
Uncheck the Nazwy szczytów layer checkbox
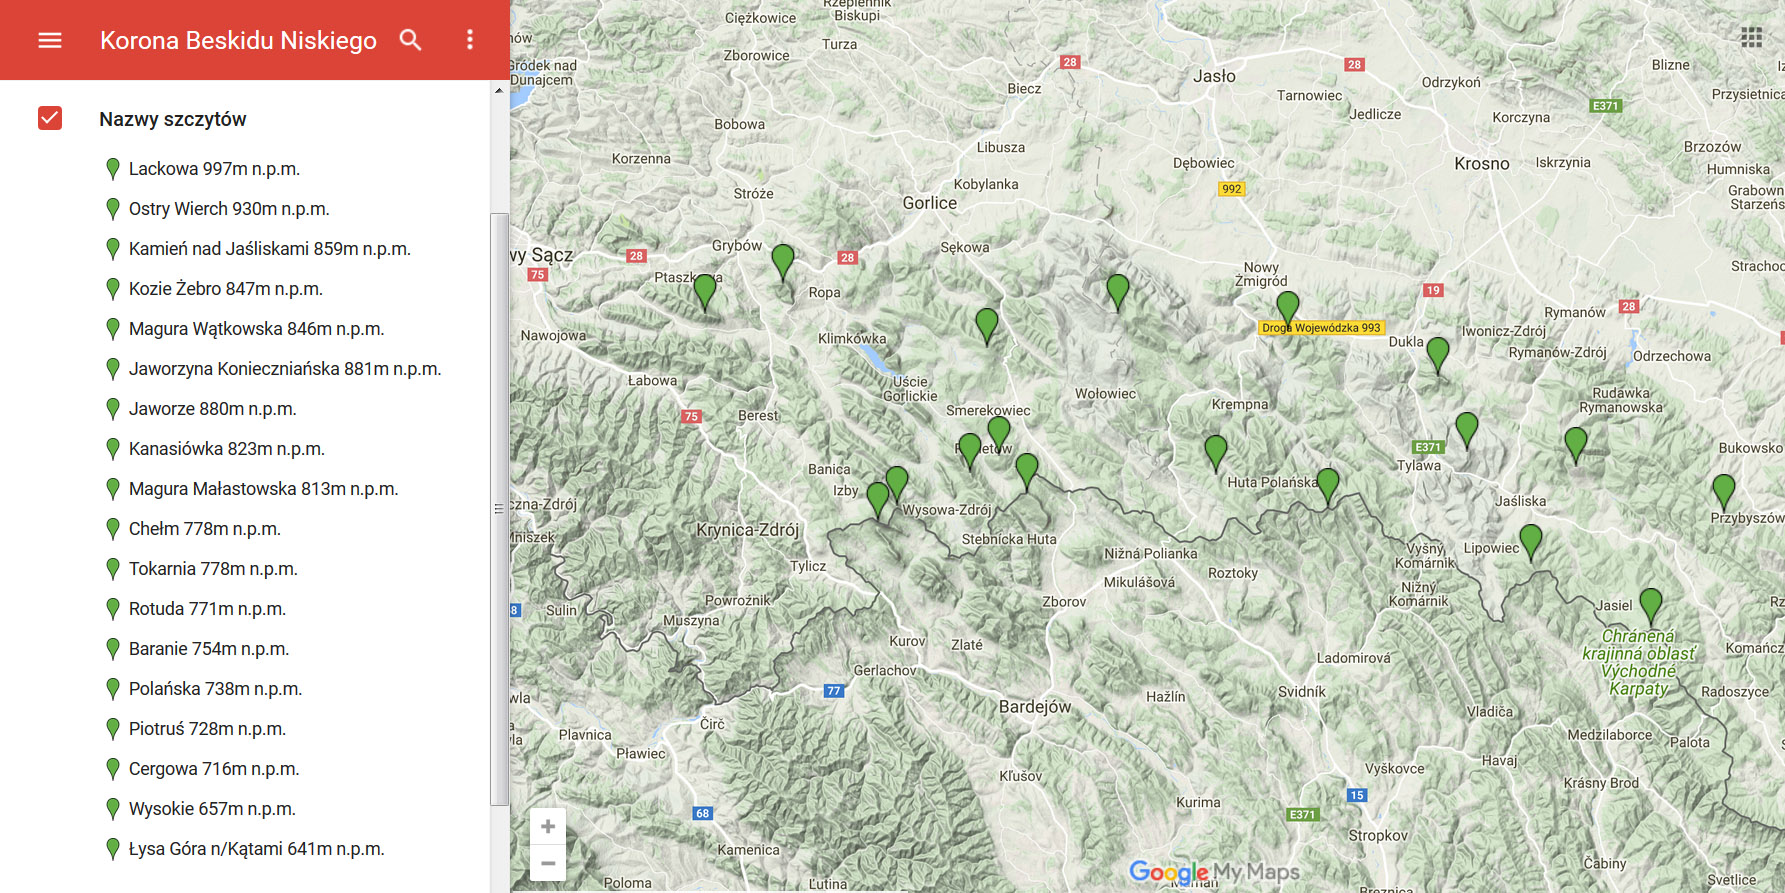50,118
